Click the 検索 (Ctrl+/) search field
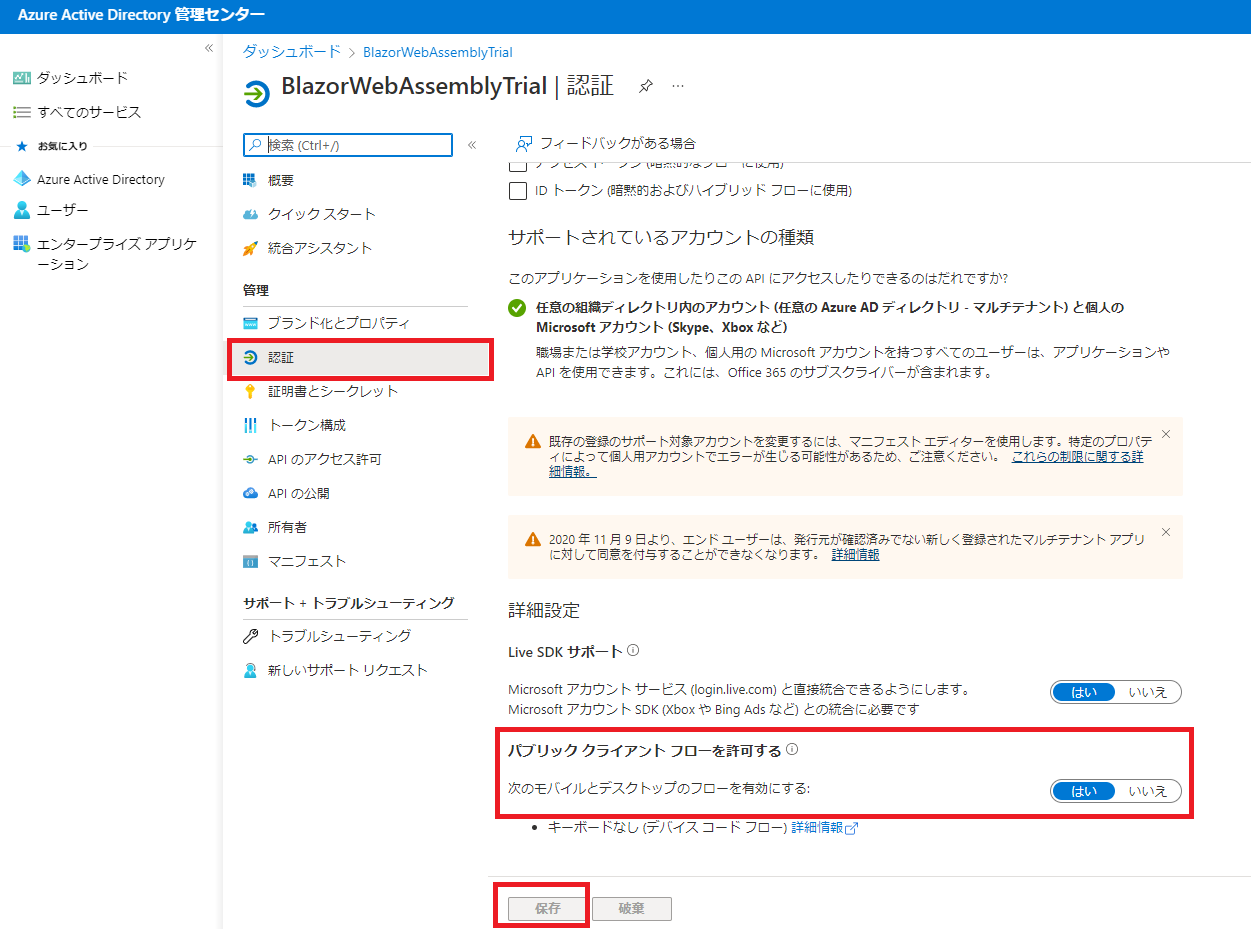Viewport: 1251px width, 929px height. point(348,145)
